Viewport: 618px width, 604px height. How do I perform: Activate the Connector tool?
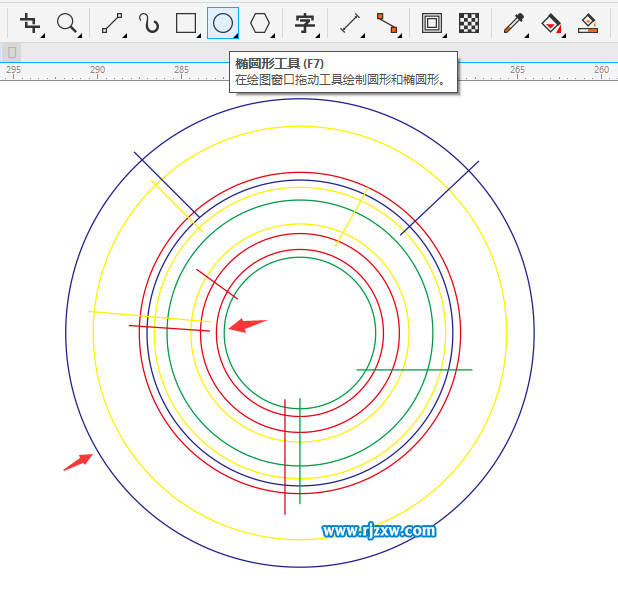click(x=386, y=23)
